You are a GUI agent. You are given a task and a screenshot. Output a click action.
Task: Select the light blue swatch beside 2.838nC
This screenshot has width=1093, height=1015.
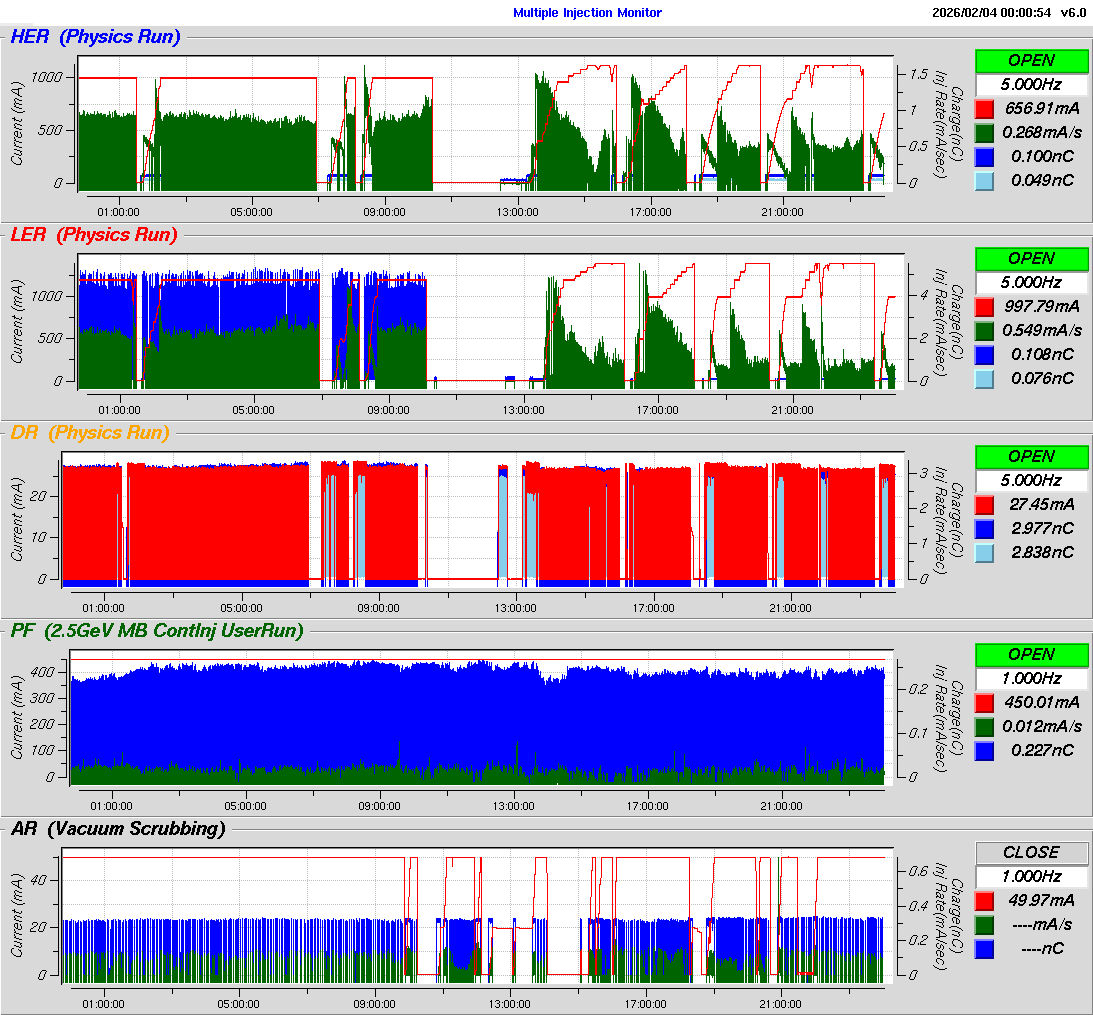pyautogui.click(x=984, y=552)
